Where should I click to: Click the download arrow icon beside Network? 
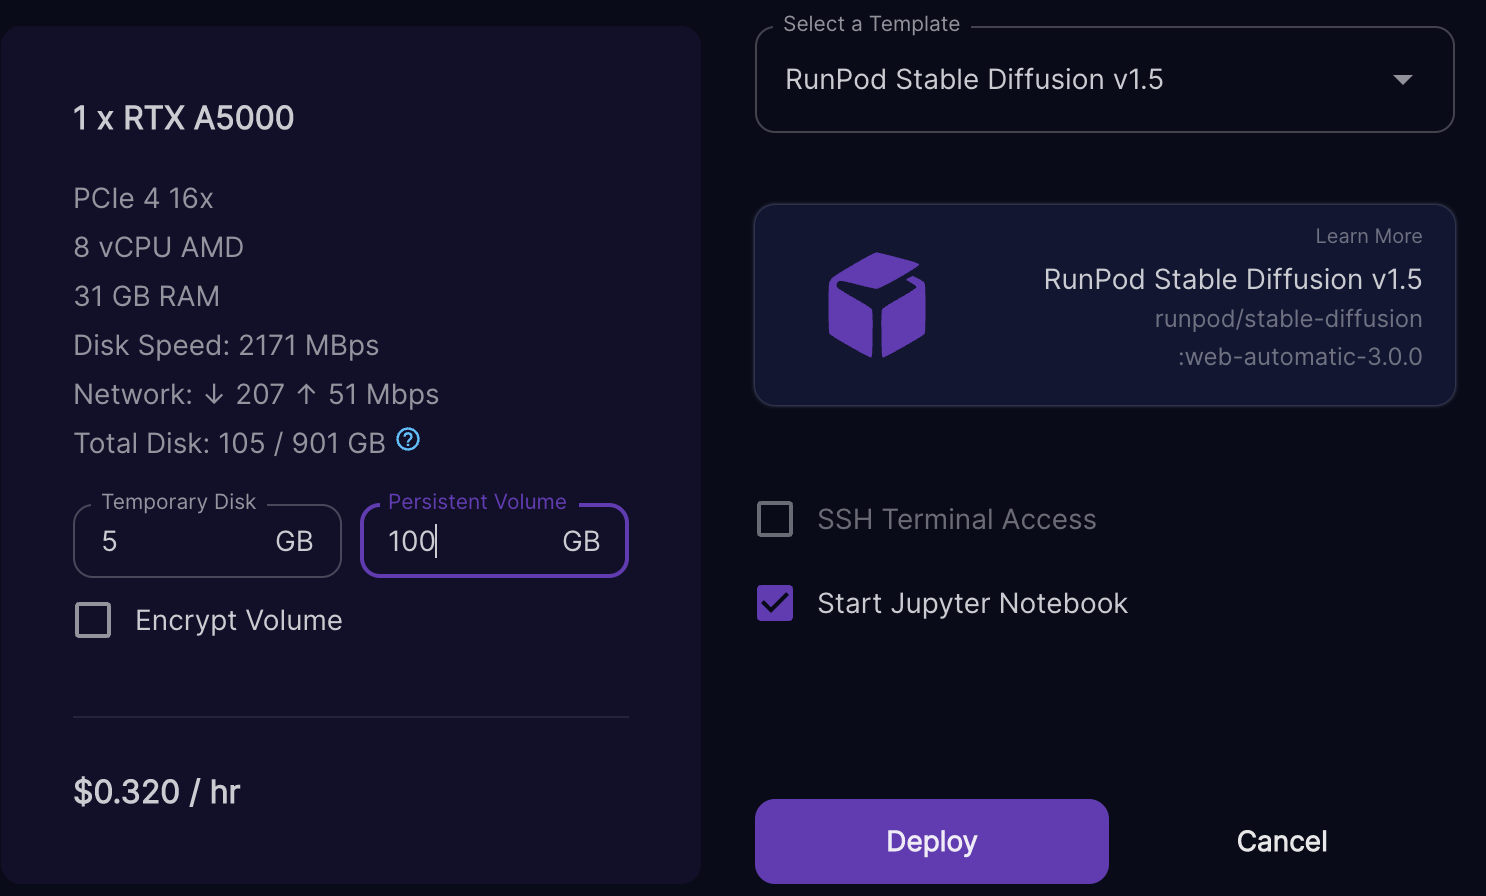(x=214, y=395)
